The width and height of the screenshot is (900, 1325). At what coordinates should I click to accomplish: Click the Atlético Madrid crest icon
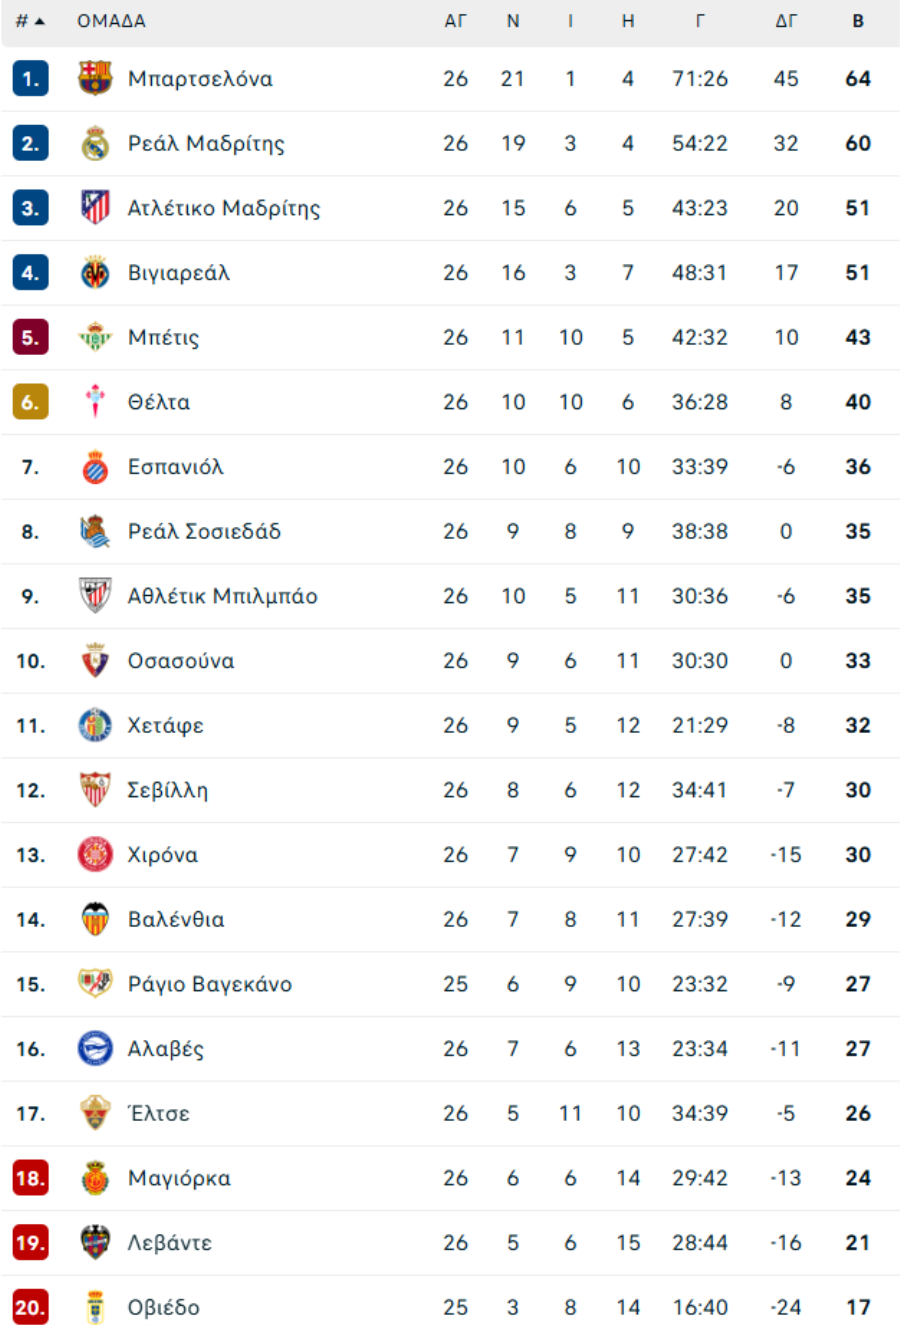click(x=95, y=208)
